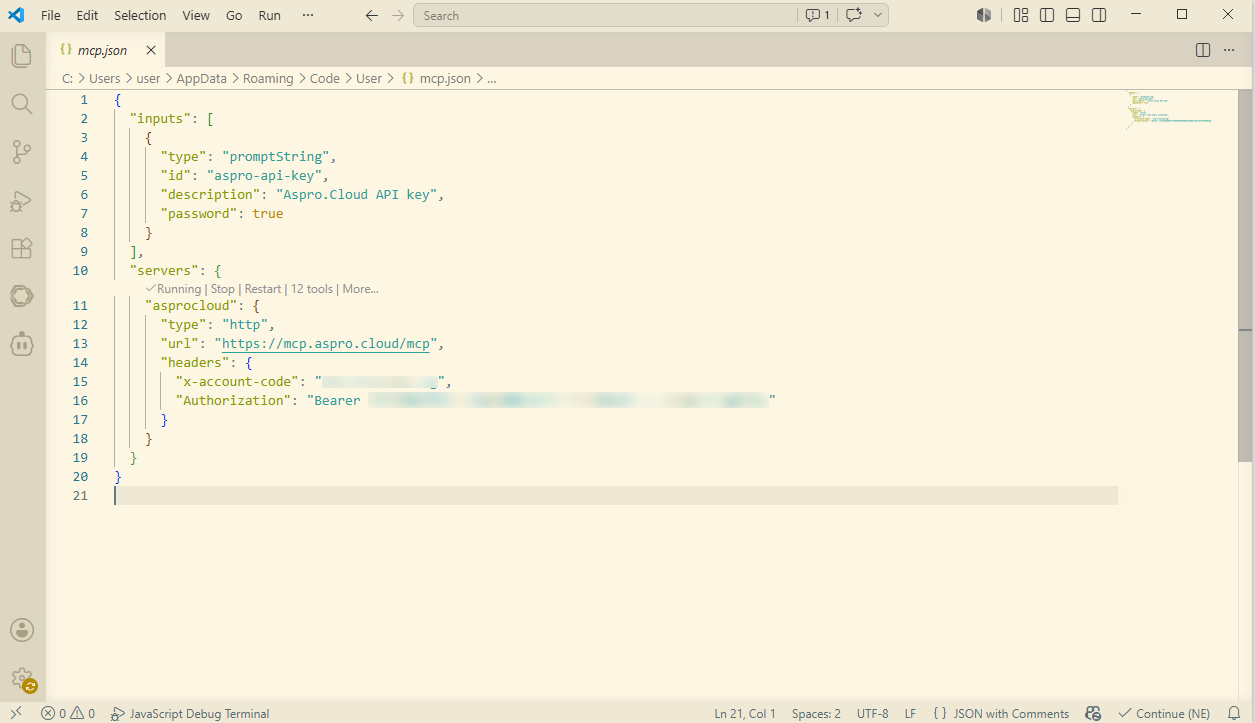Open chat feedback icon showing 1
1255x723 pixels.
click(817, 15)
